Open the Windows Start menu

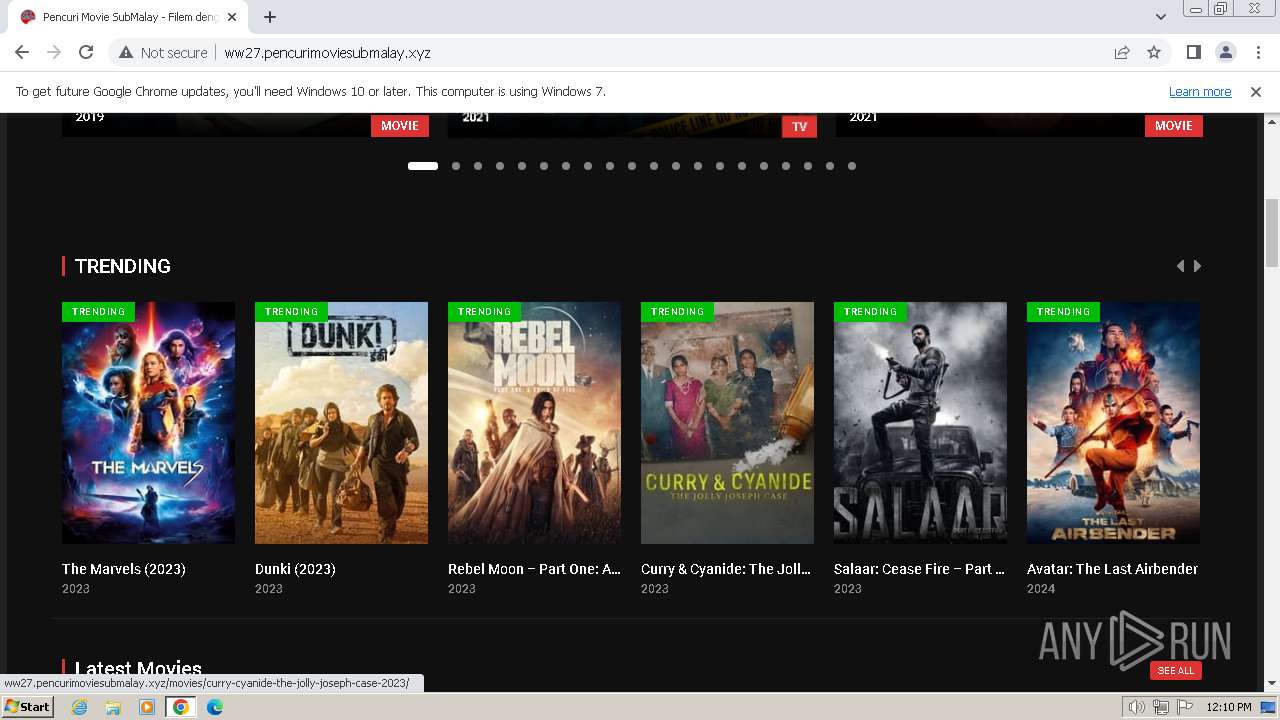pos(28,707)
